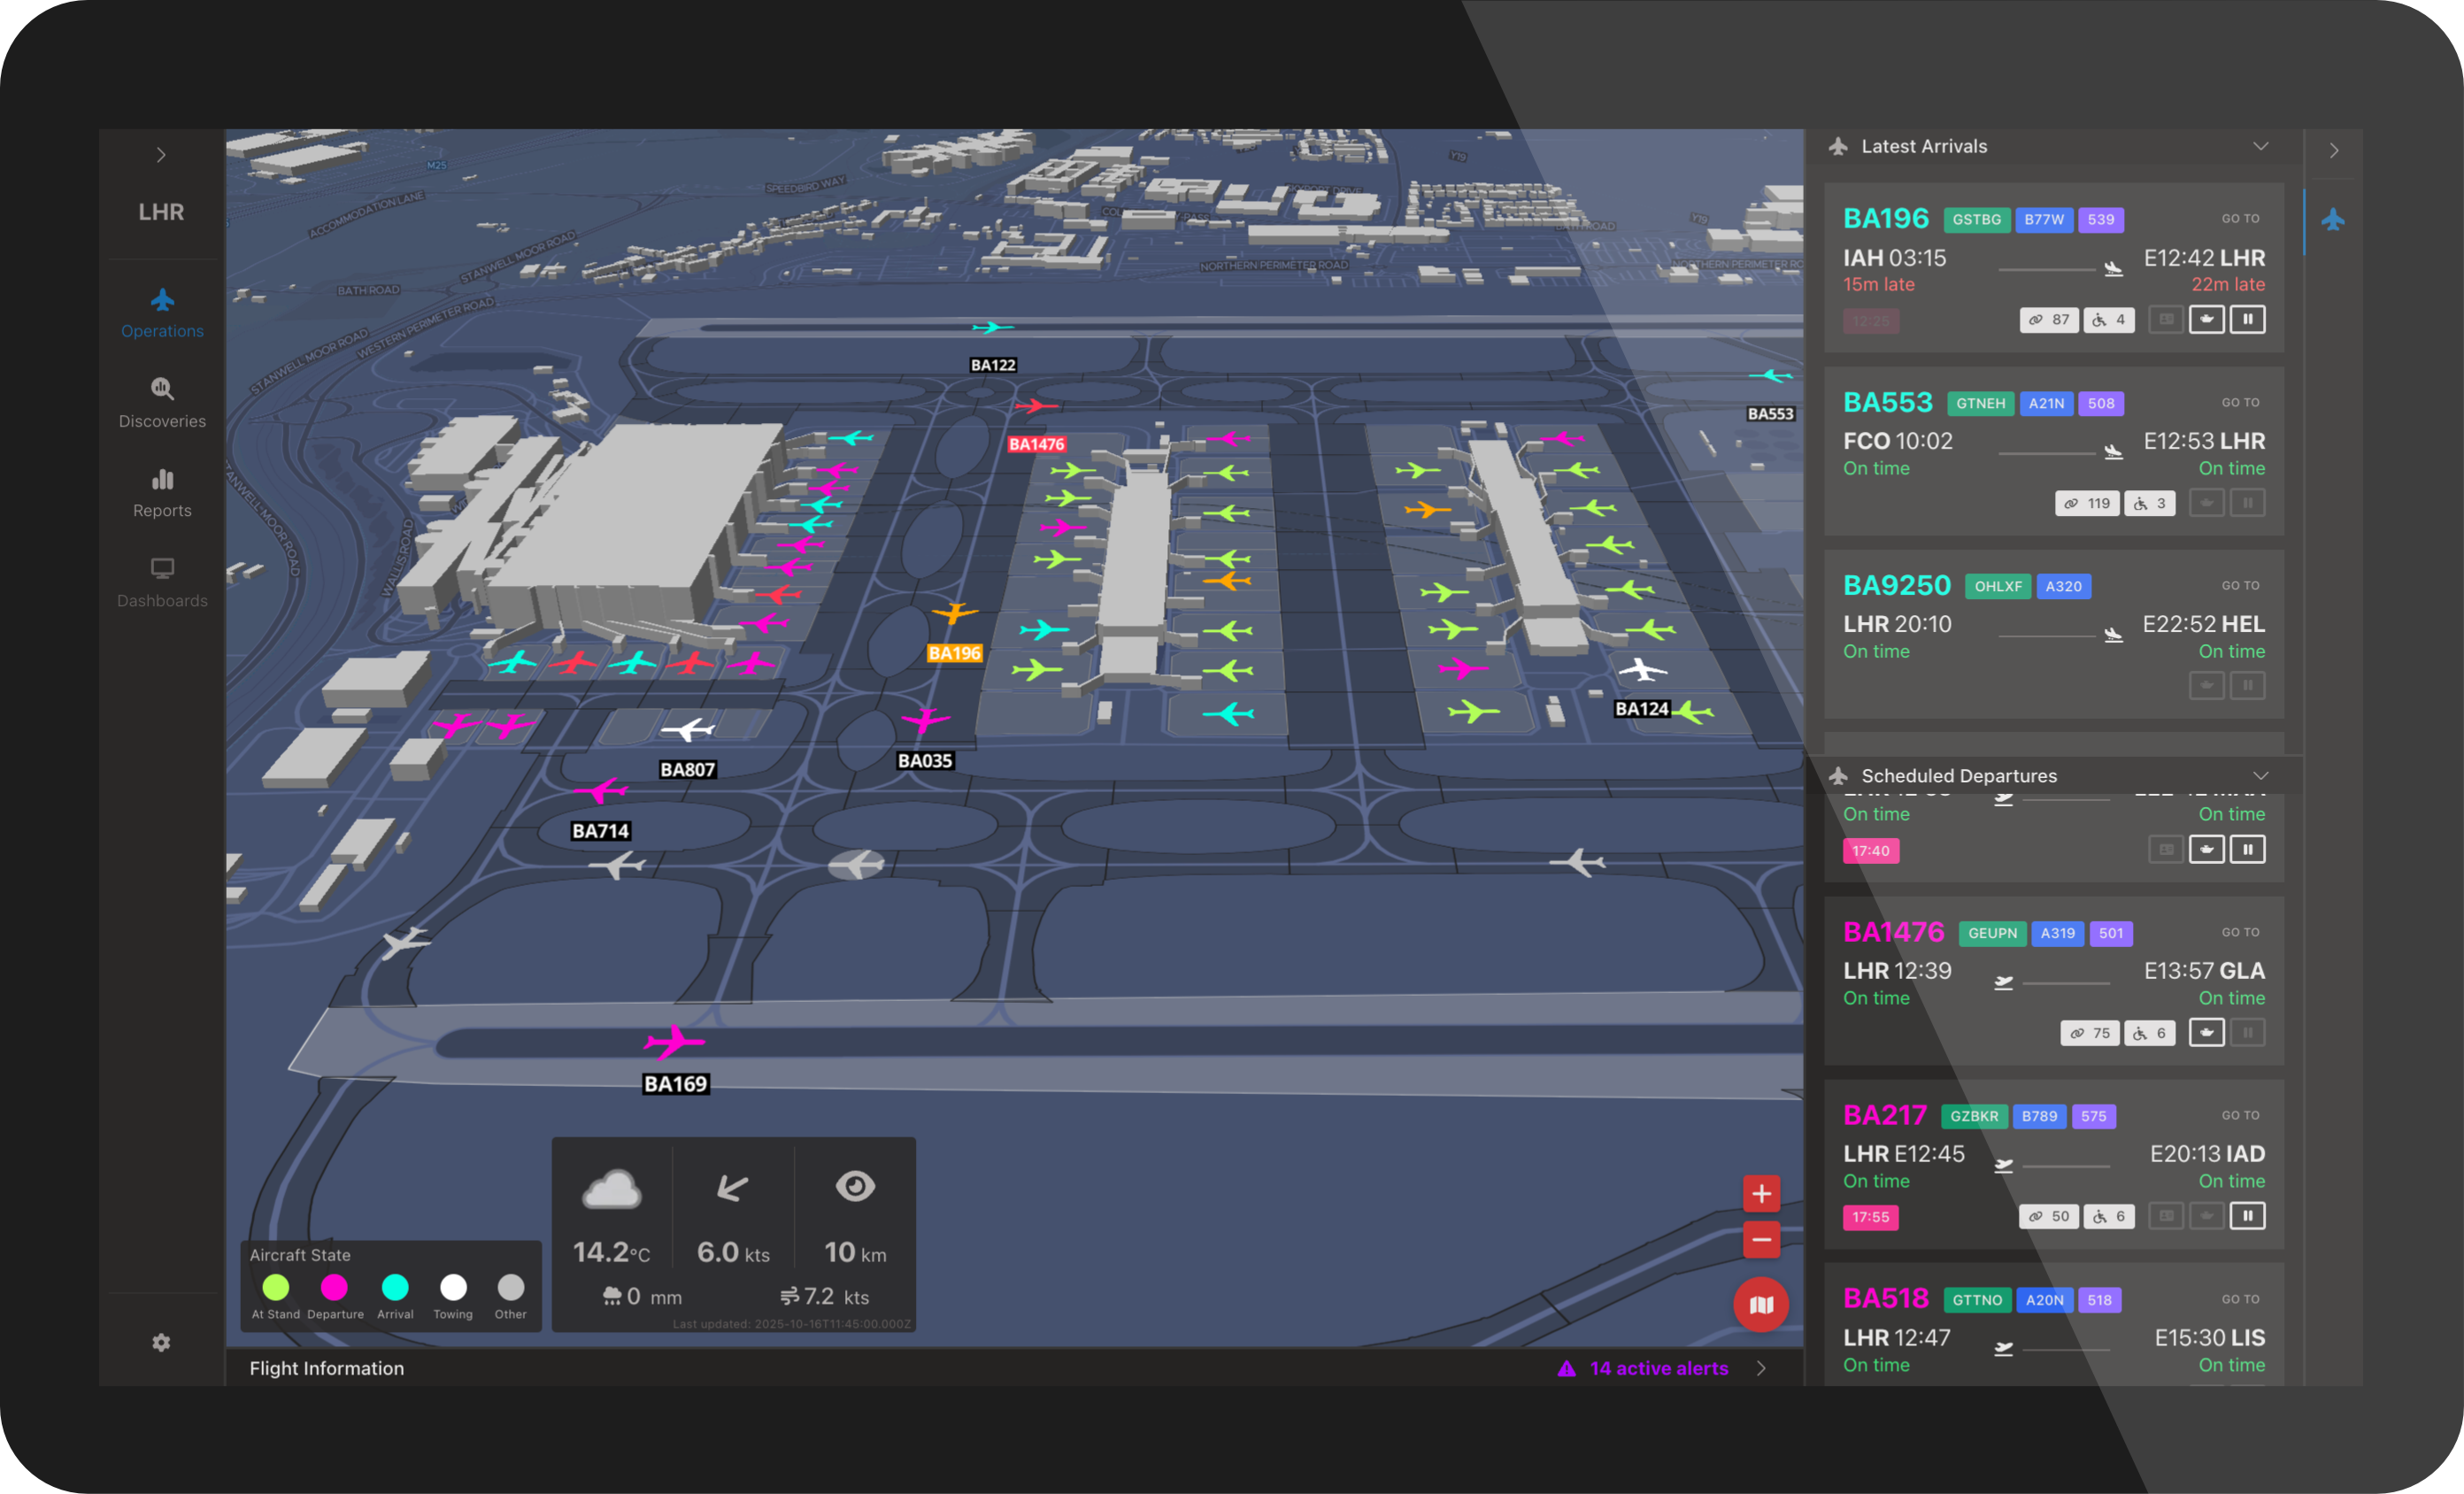This screenshot has width=2464, height=1494.
Task: Click the wheelchair assistance count on BA196
Action: coord(2109,319)
